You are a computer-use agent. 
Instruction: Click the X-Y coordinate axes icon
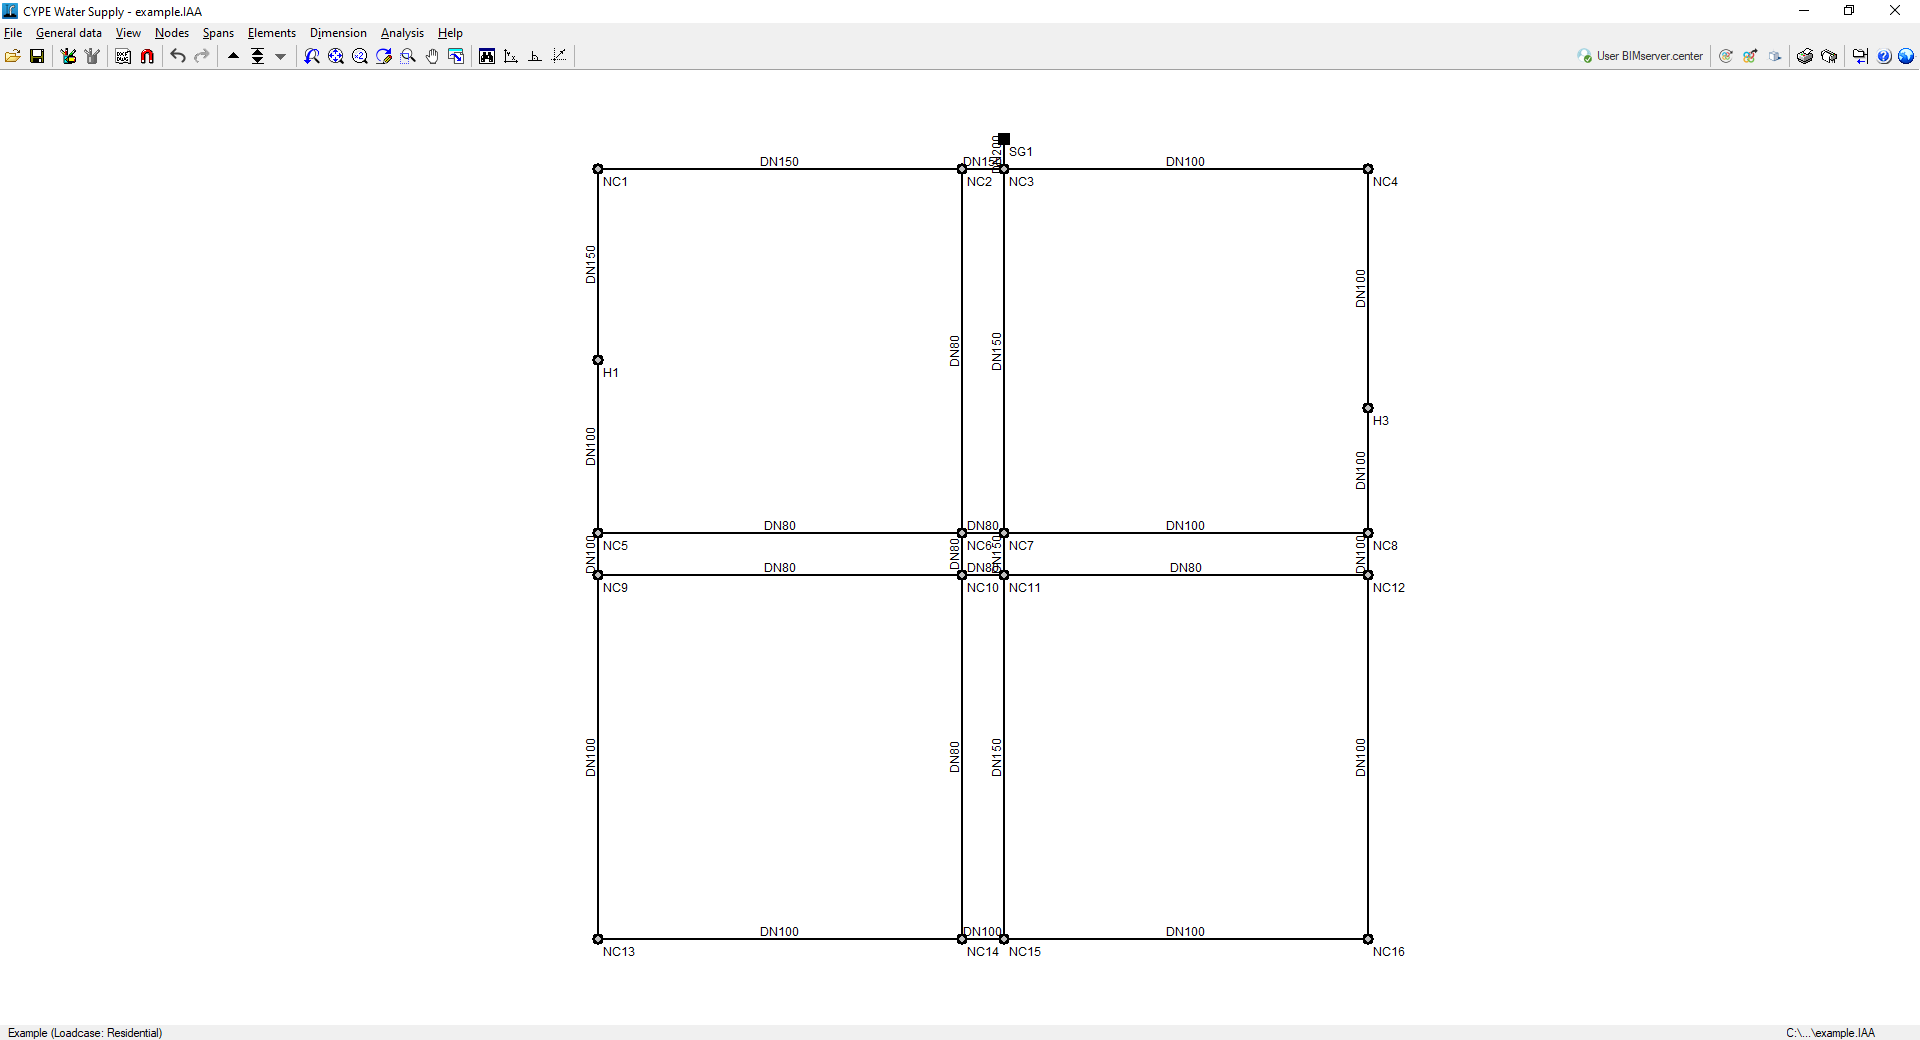(x=511, y=56)
